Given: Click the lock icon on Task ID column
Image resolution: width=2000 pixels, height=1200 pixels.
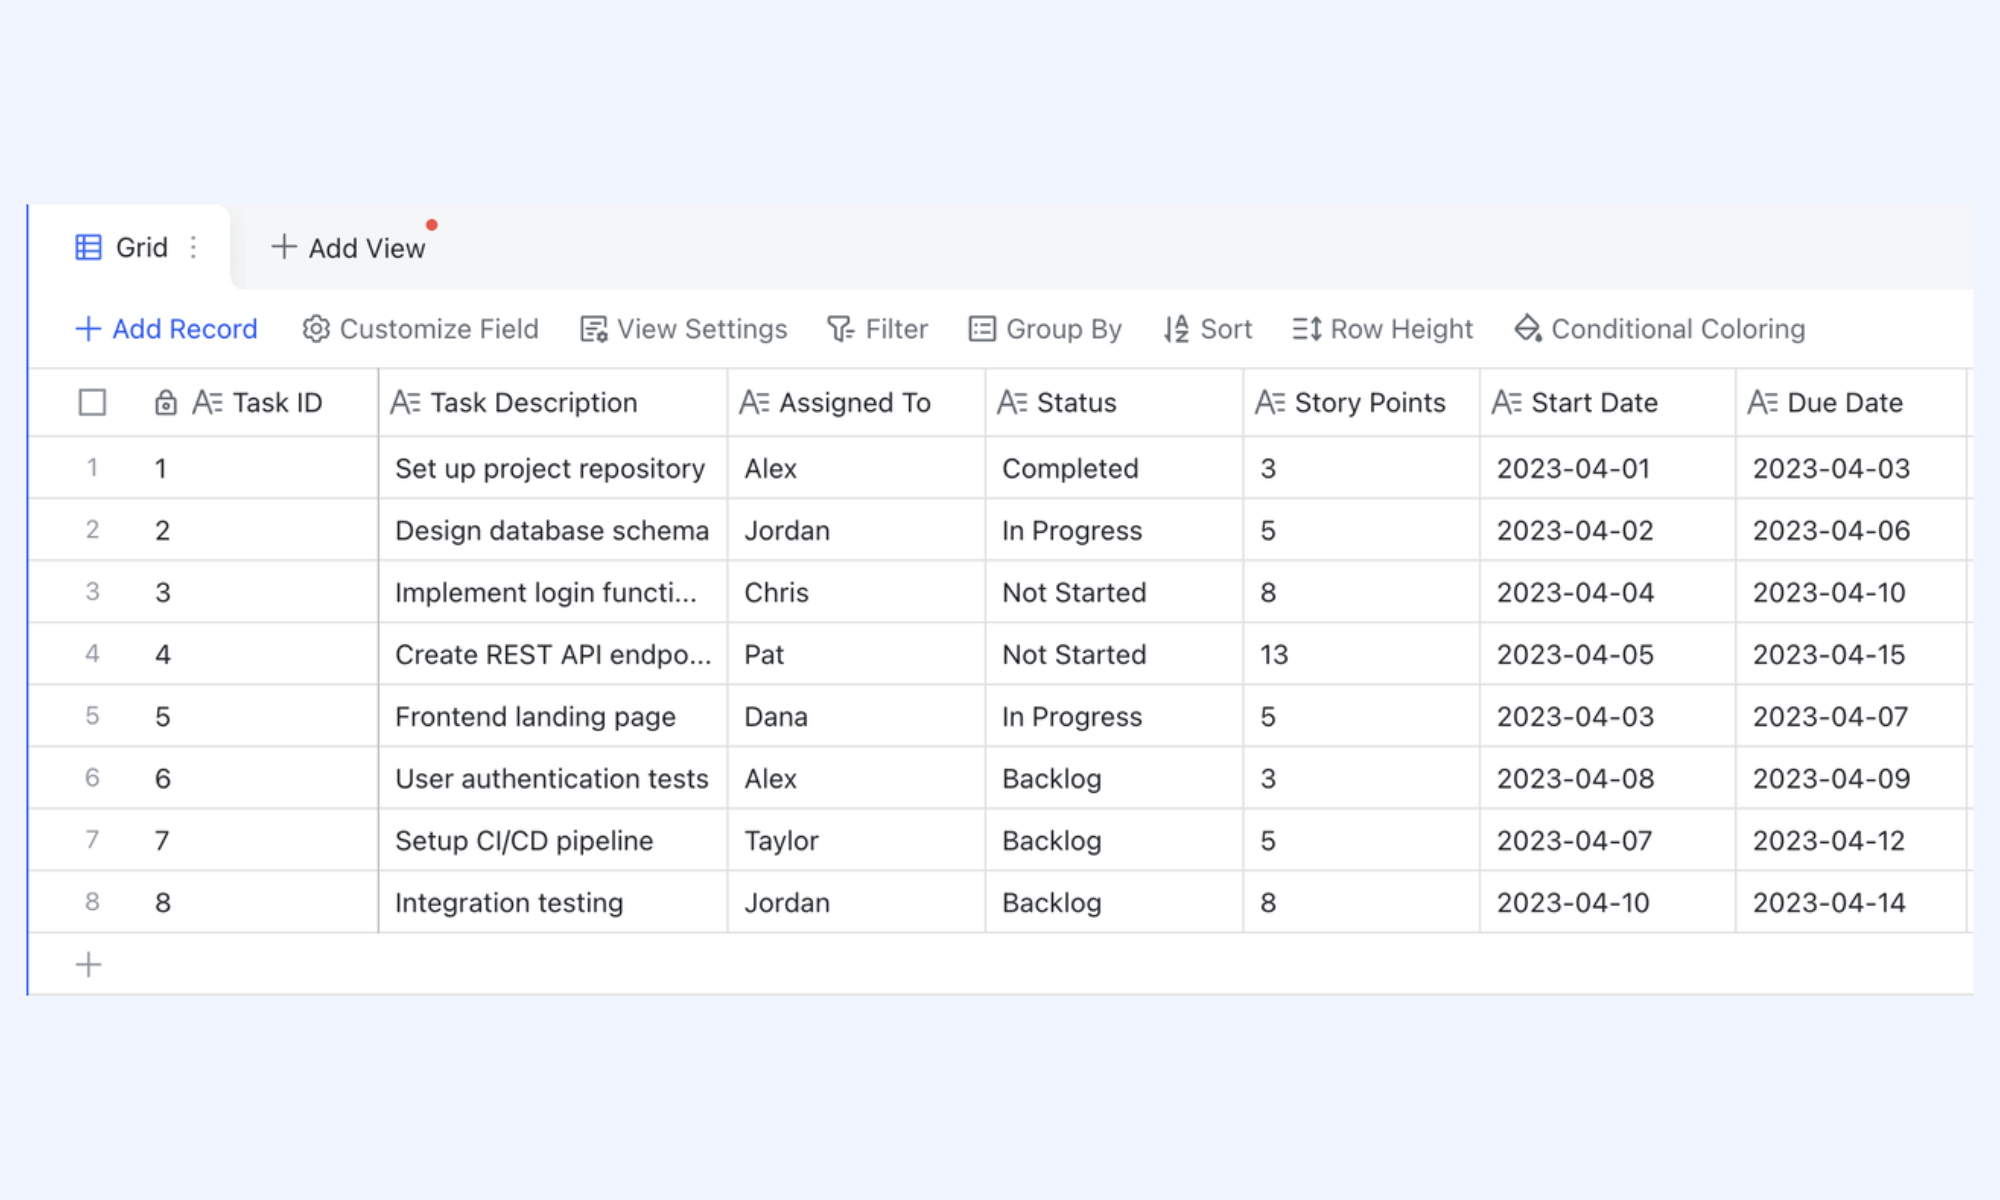Looking at the screenshot, I should point(166,403).
